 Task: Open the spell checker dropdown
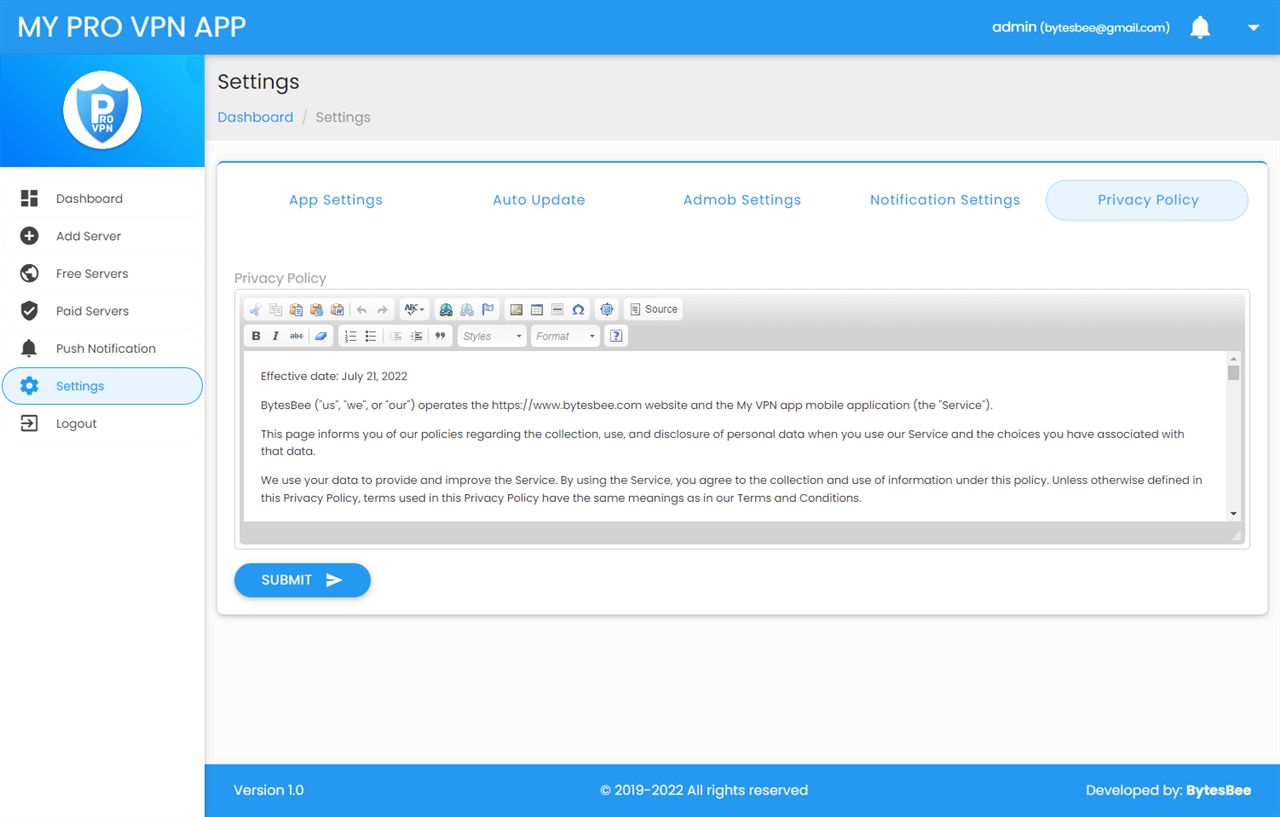click(414, 310)
